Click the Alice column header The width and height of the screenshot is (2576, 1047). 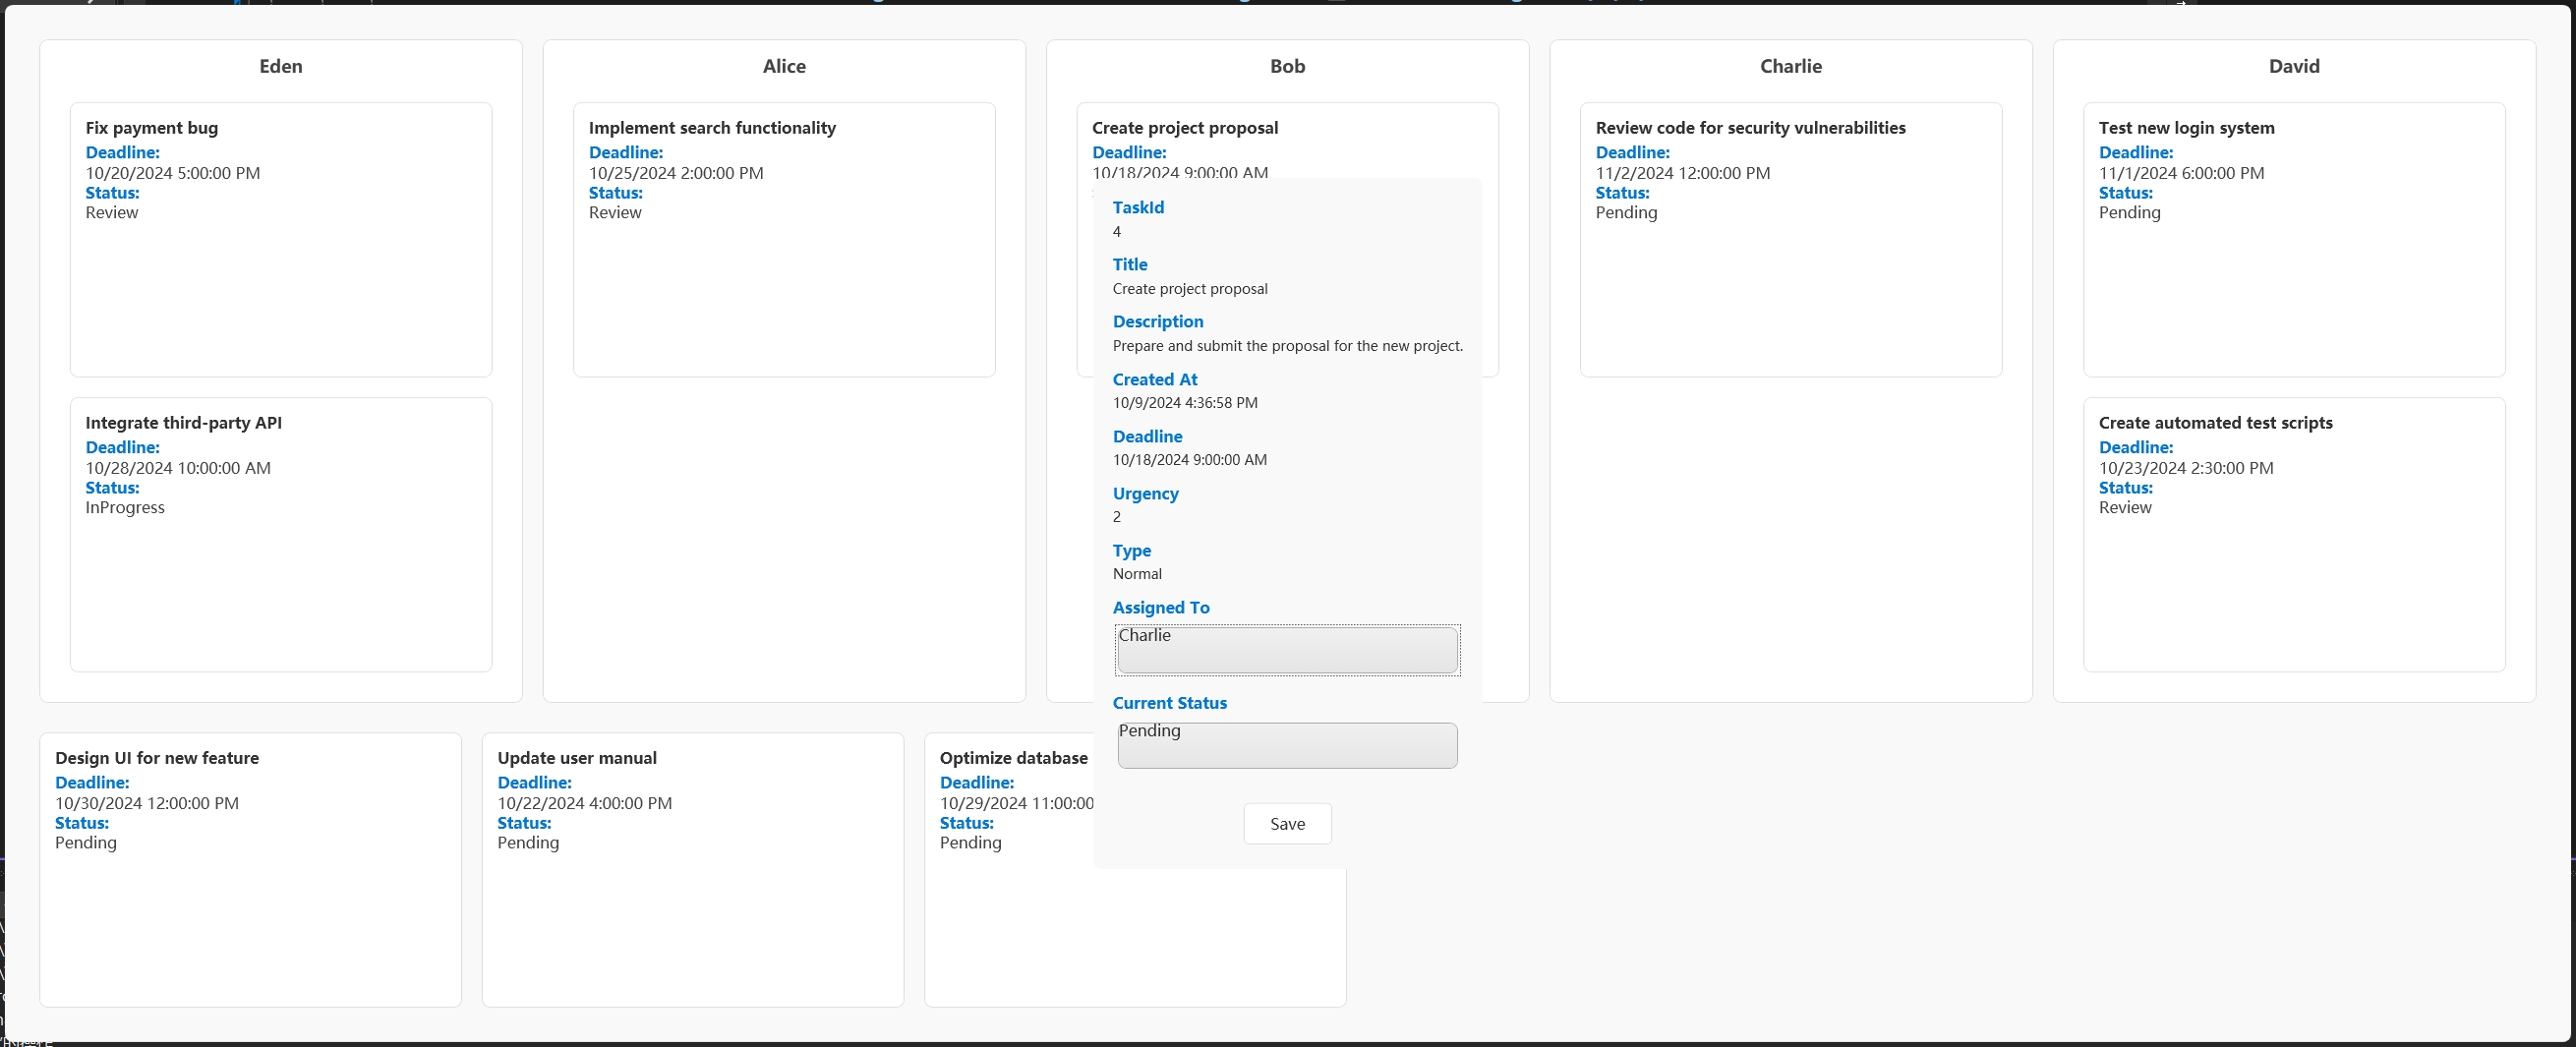[783, 66]
